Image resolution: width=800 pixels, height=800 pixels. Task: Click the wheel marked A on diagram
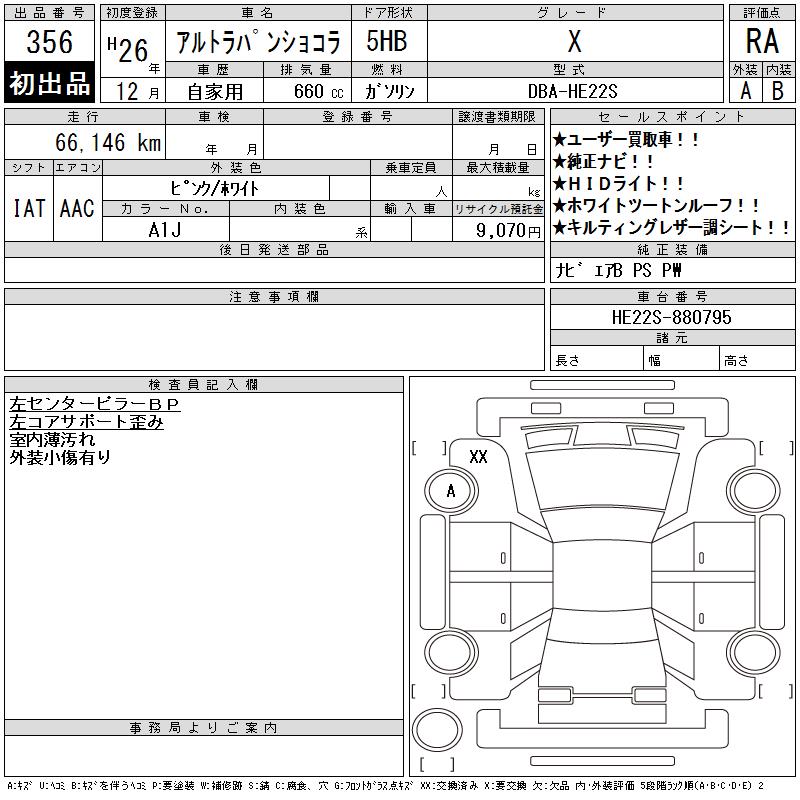(450, 490)
